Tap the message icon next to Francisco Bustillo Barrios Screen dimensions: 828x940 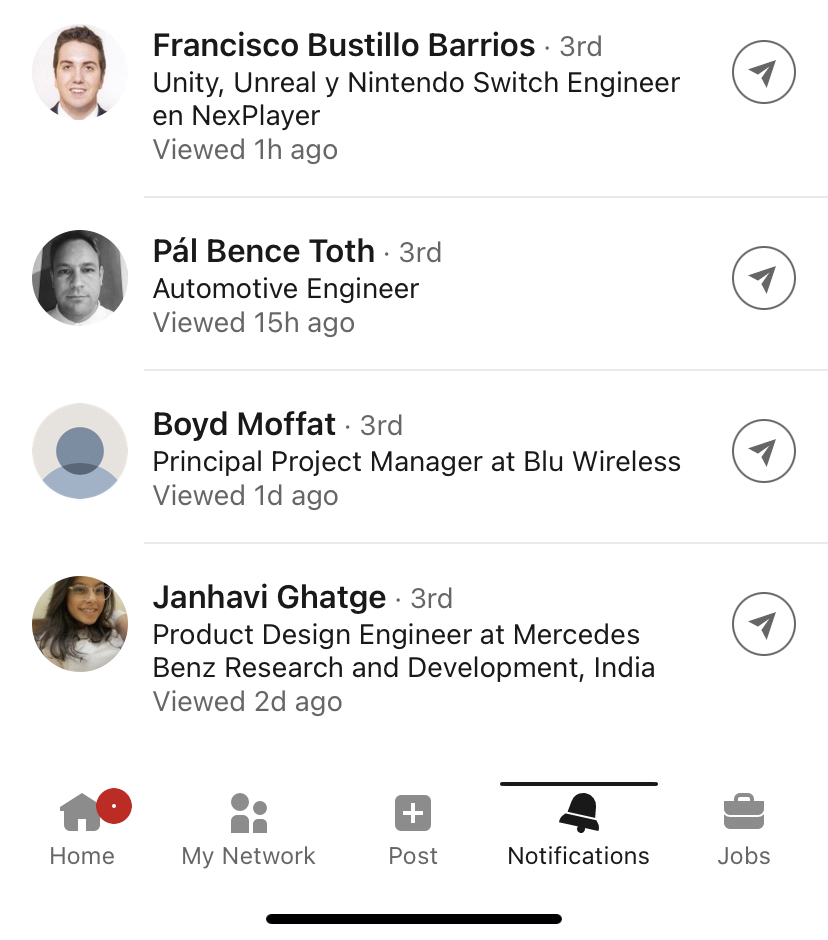(x=763, y=72)
